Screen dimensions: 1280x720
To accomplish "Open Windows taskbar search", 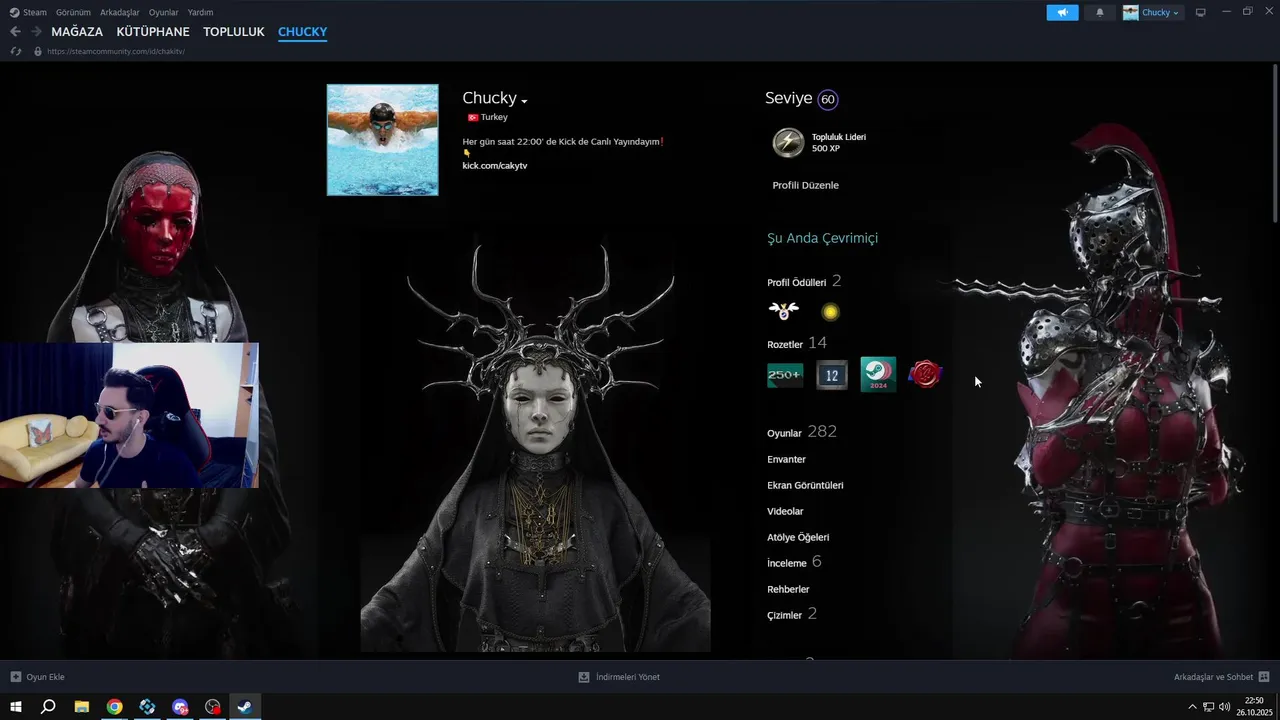I will point(48,706).
